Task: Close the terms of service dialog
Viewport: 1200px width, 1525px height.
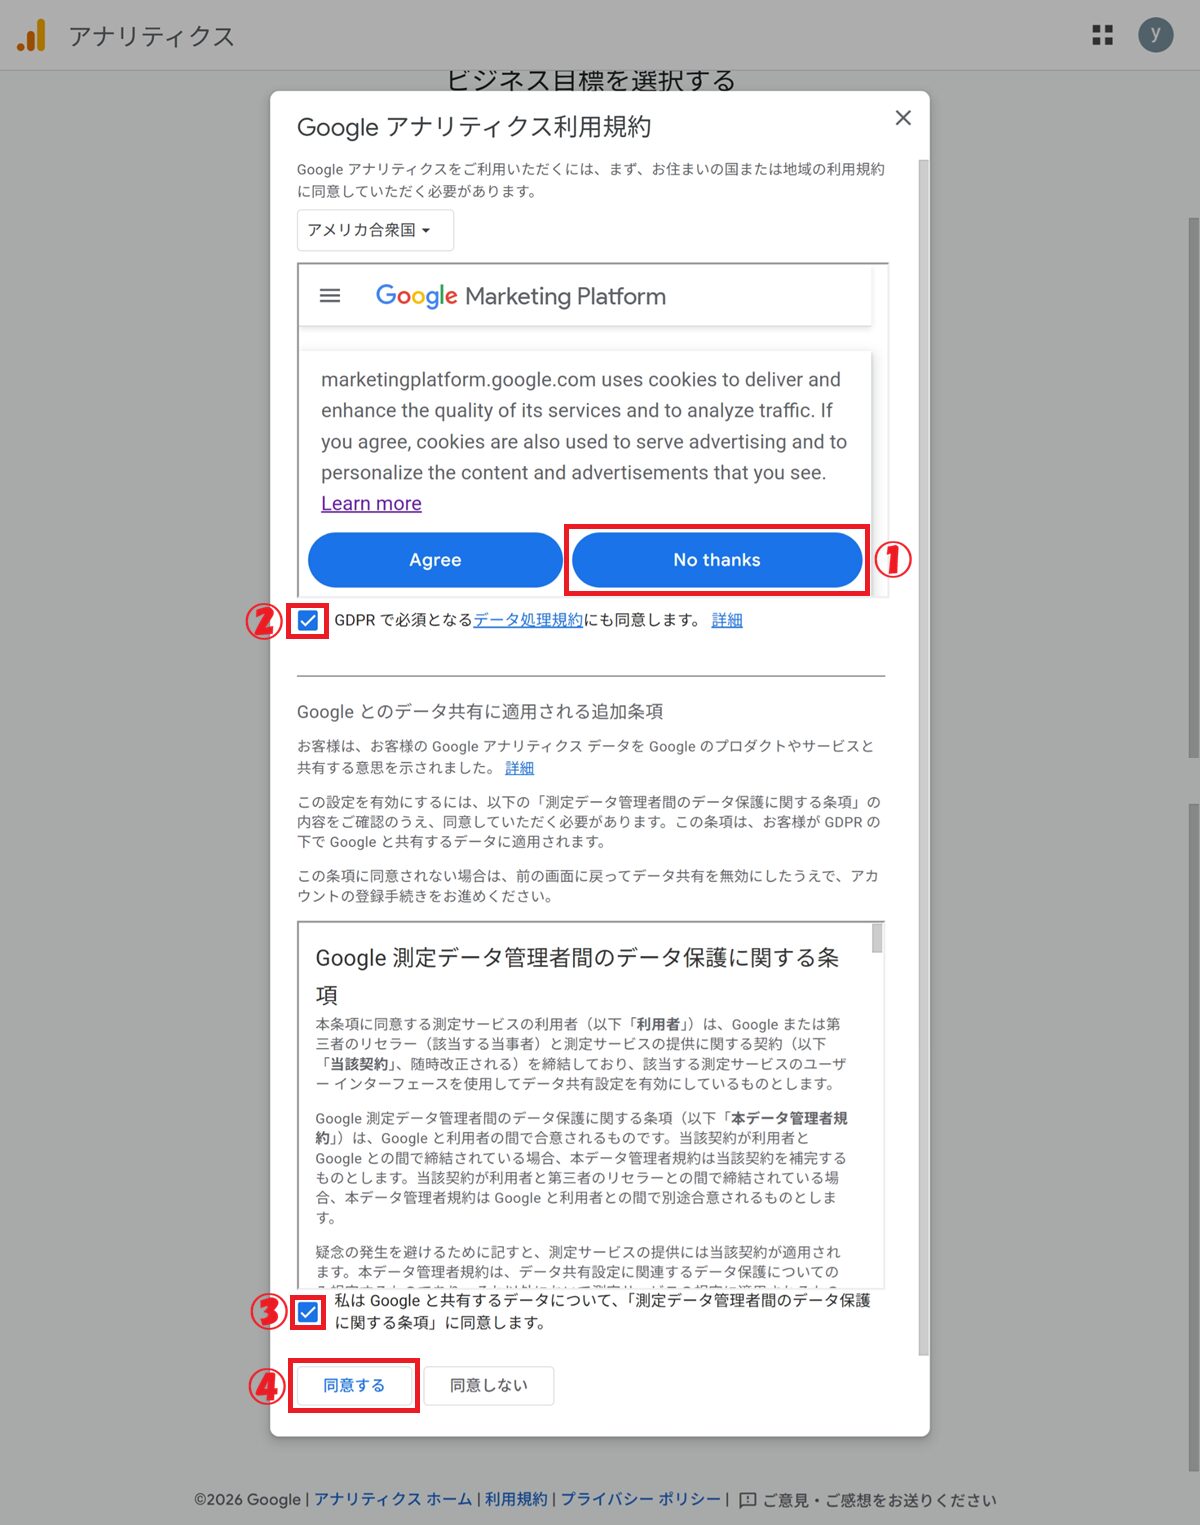Action: click(903, 118)
